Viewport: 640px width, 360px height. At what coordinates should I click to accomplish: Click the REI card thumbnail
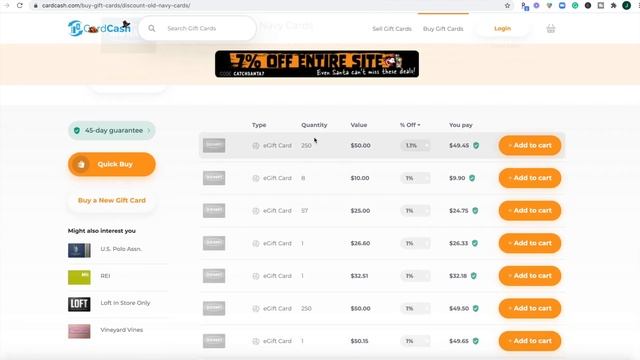79,277
